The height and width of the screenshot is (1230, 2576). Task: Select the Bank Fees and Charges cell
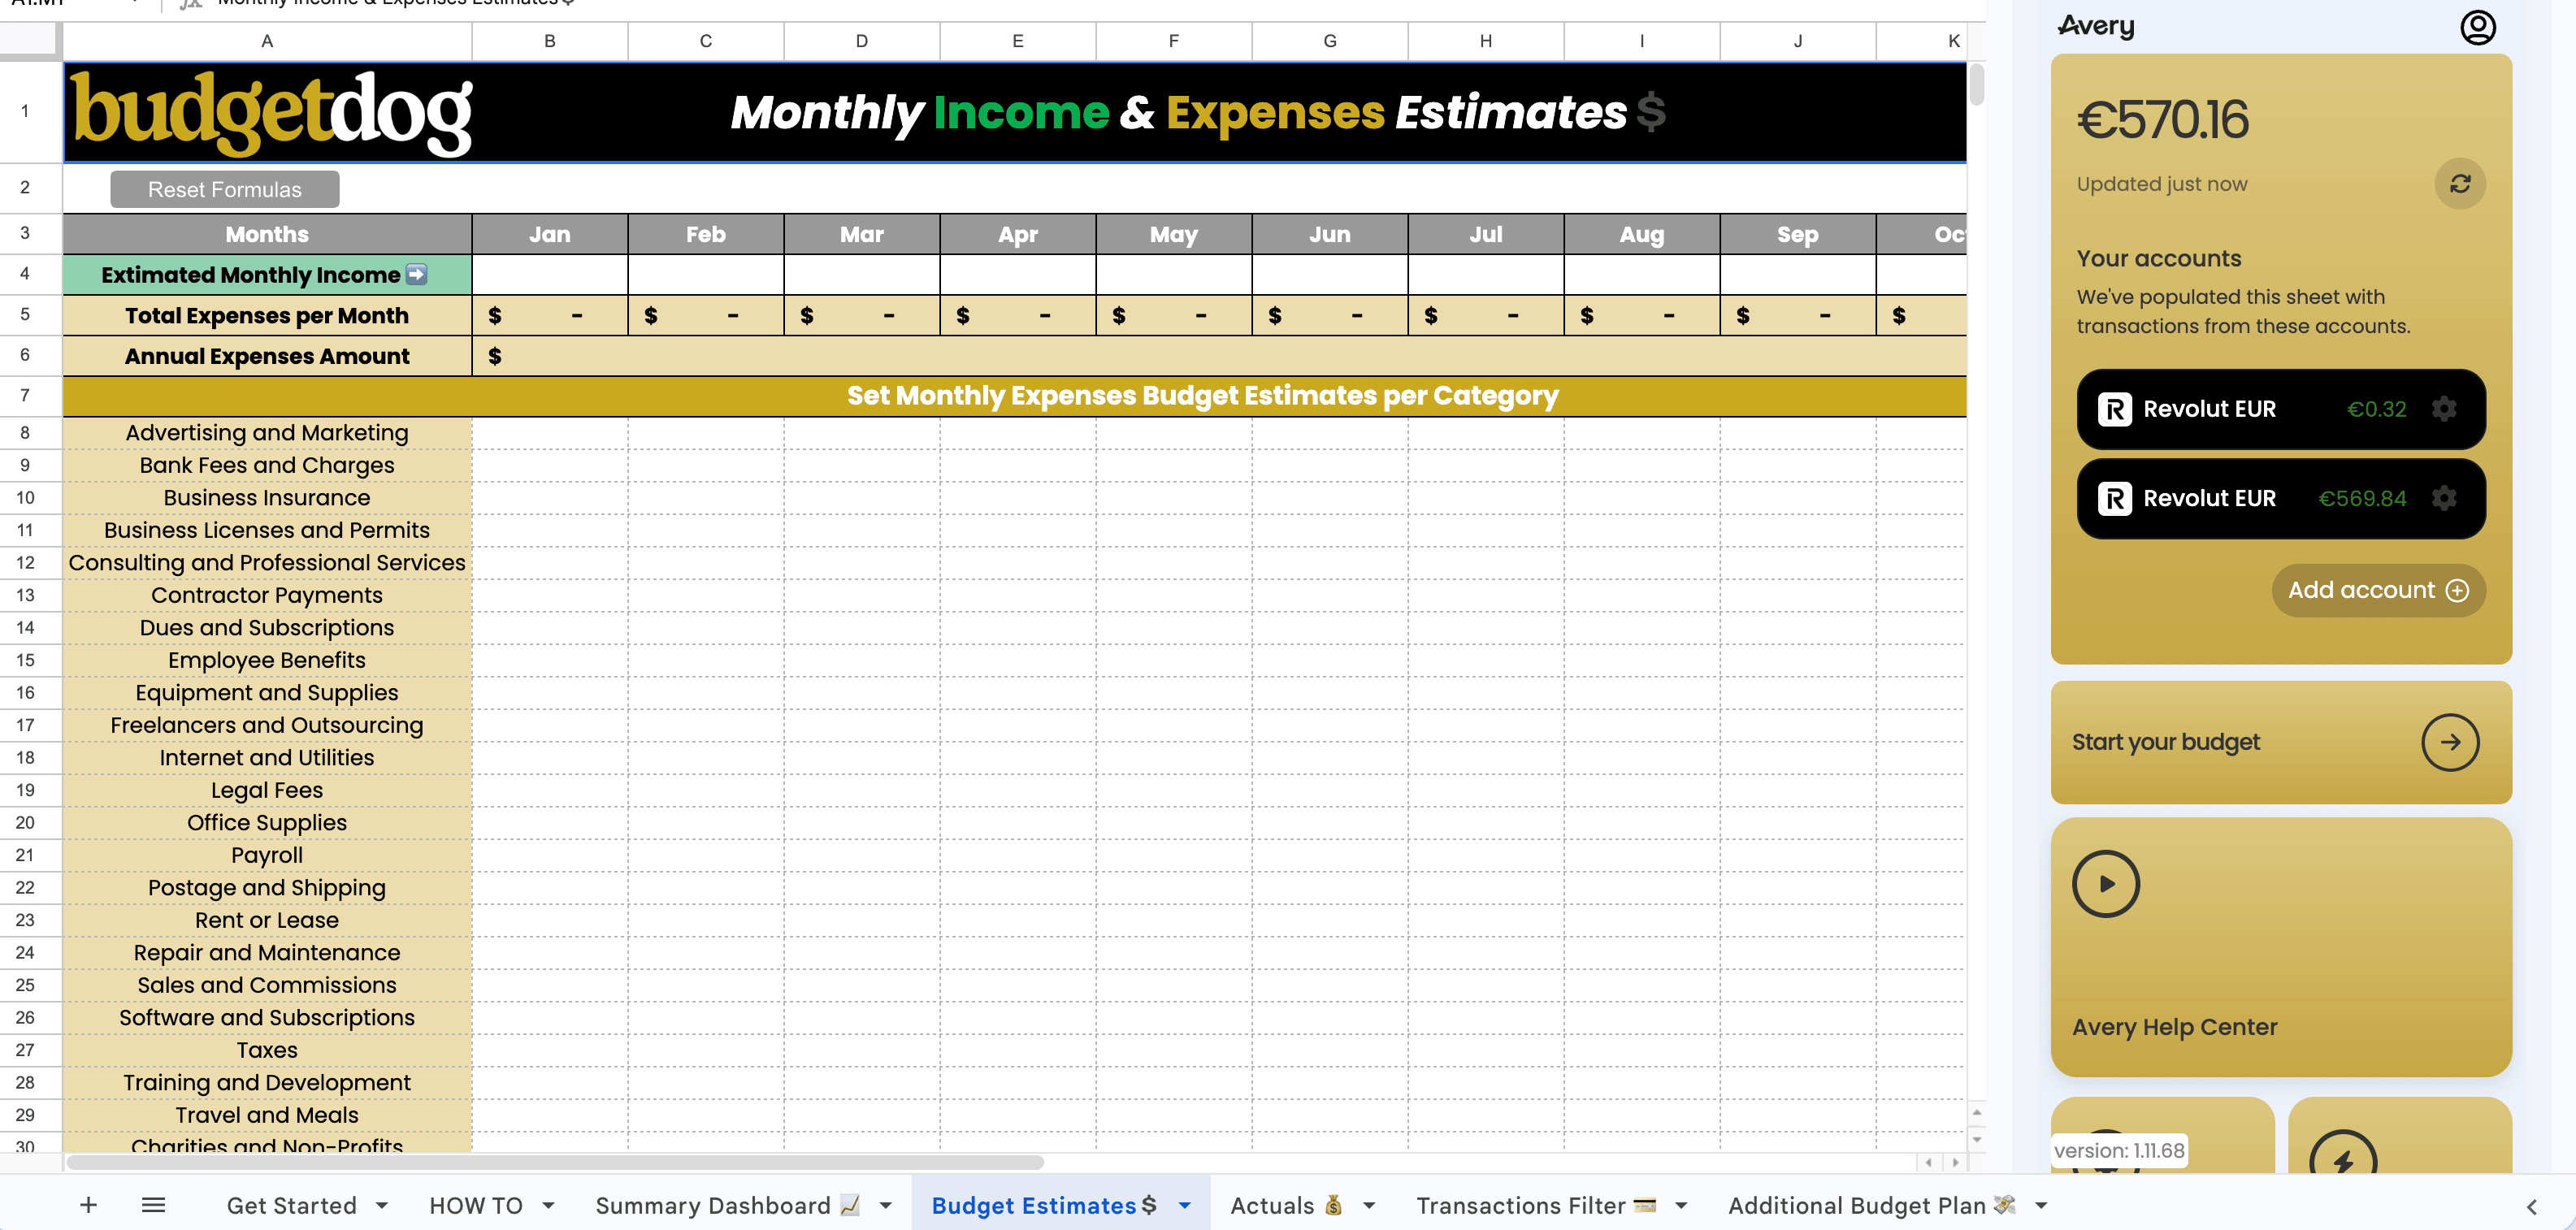[267, 465]
